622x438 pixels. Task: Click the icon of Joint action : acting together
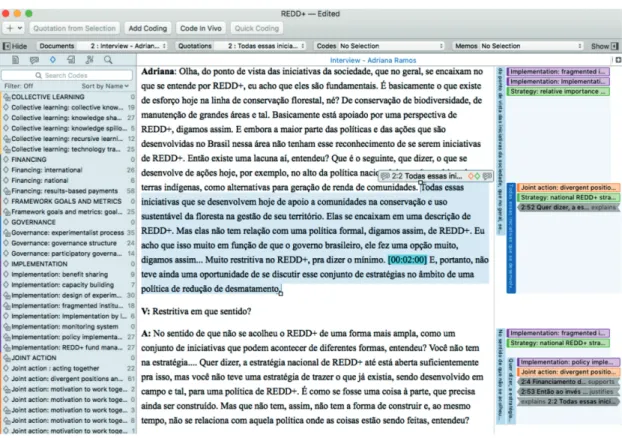click(x=6, y=368)
